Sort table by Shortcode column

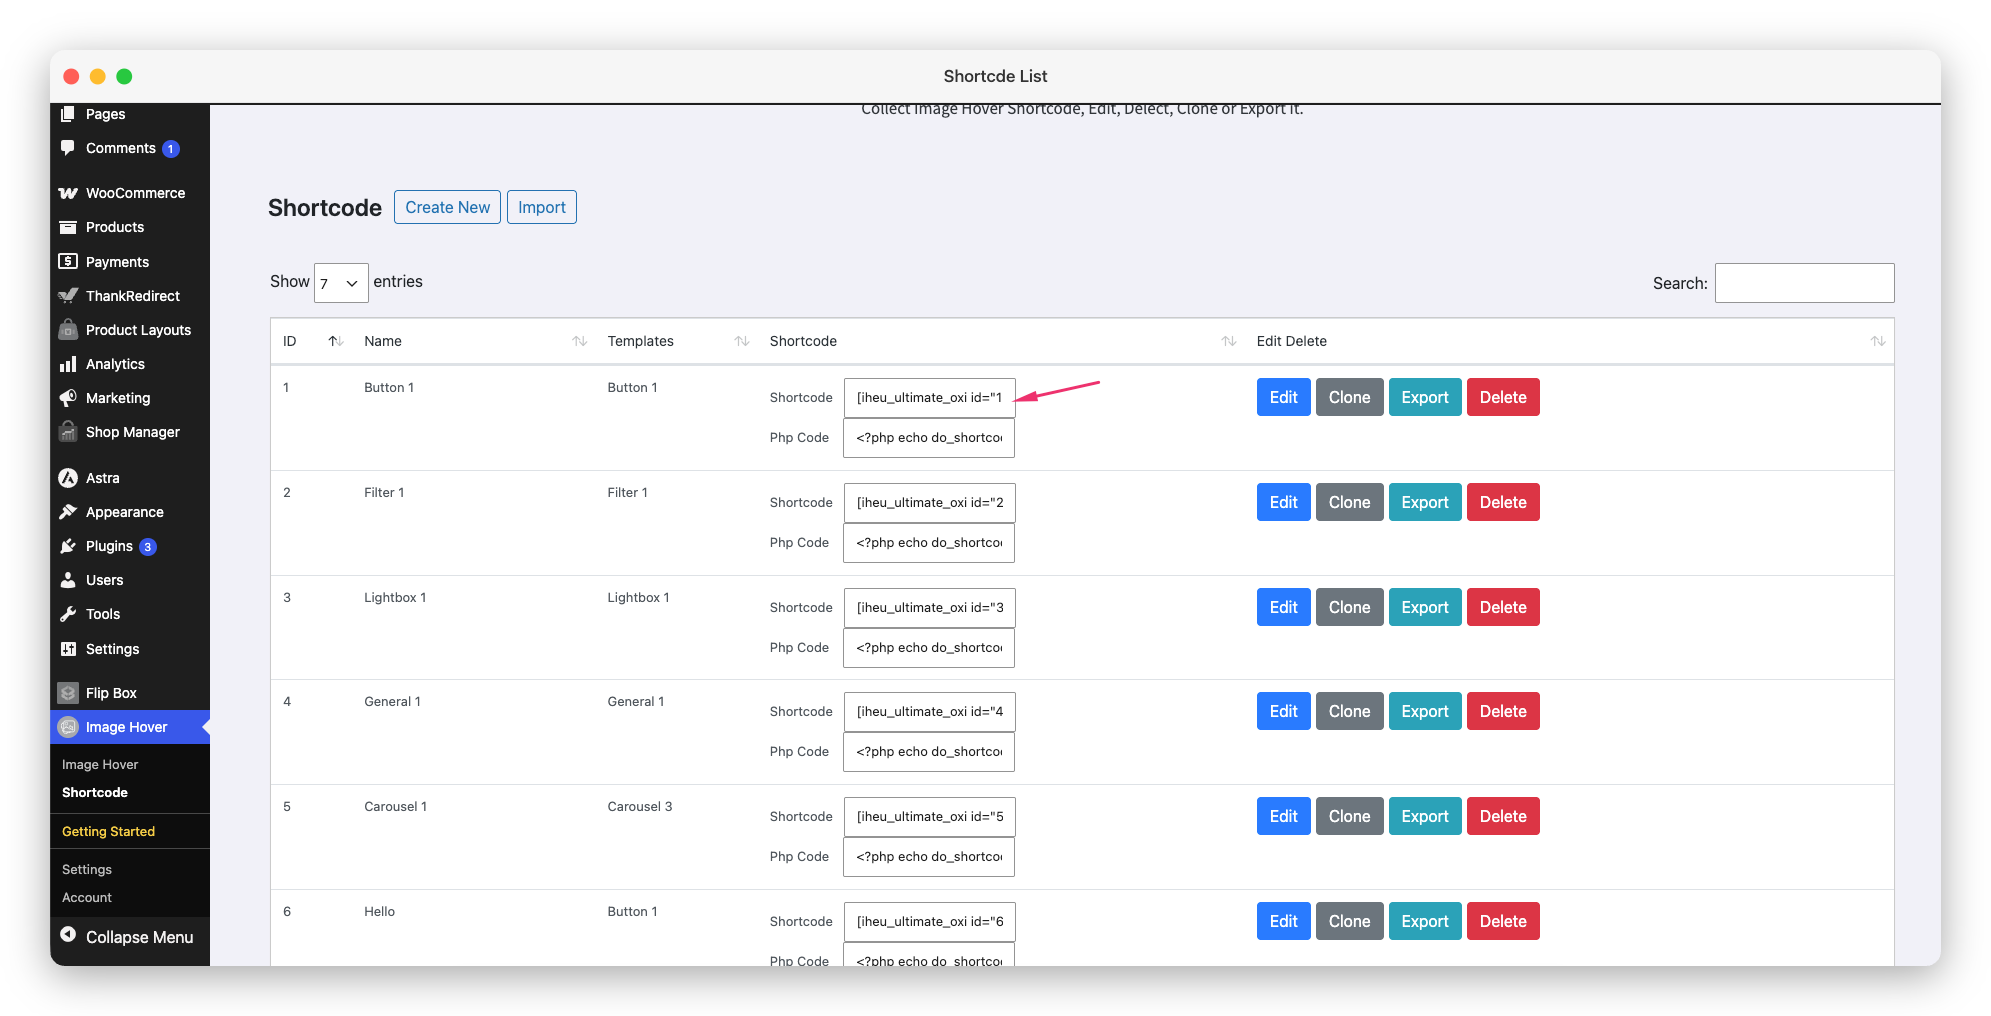[1229, 341]
